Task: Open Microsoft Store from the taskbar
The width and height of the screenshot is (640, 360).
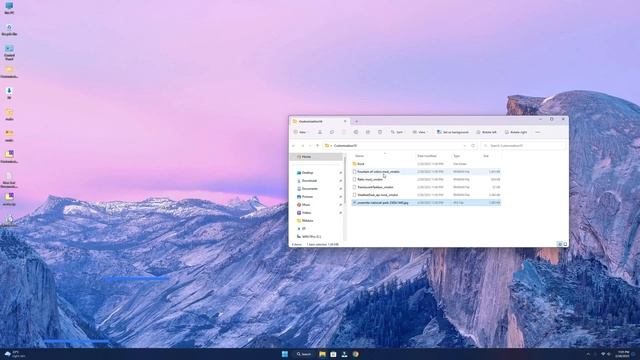Action: 333,354
